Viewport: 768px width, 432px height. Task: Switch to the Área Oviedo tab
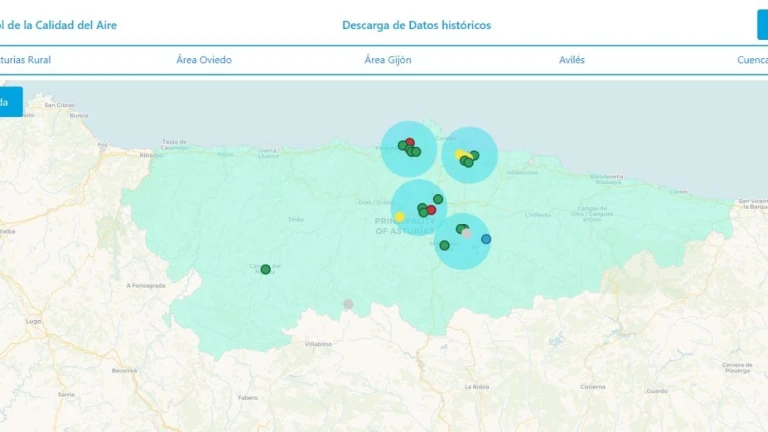[204, 60]
